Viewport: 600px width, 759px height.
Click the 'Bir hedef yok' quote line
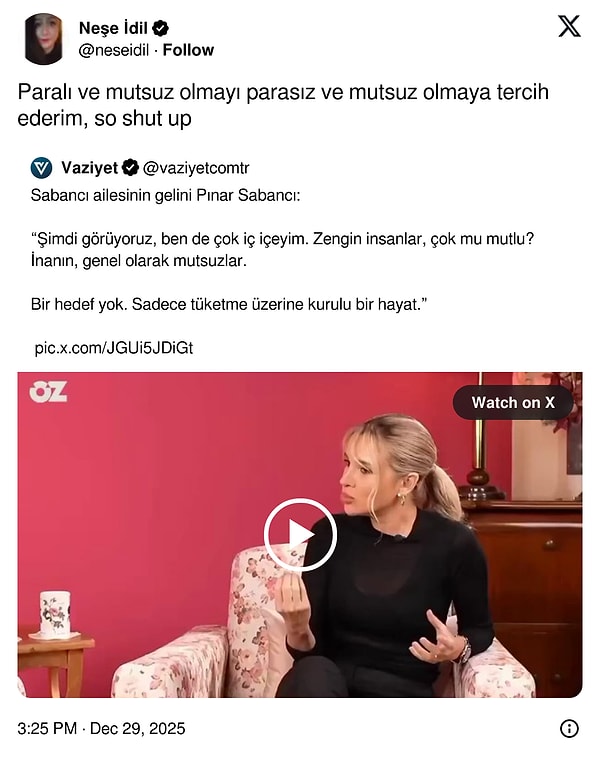click(229, 304)
